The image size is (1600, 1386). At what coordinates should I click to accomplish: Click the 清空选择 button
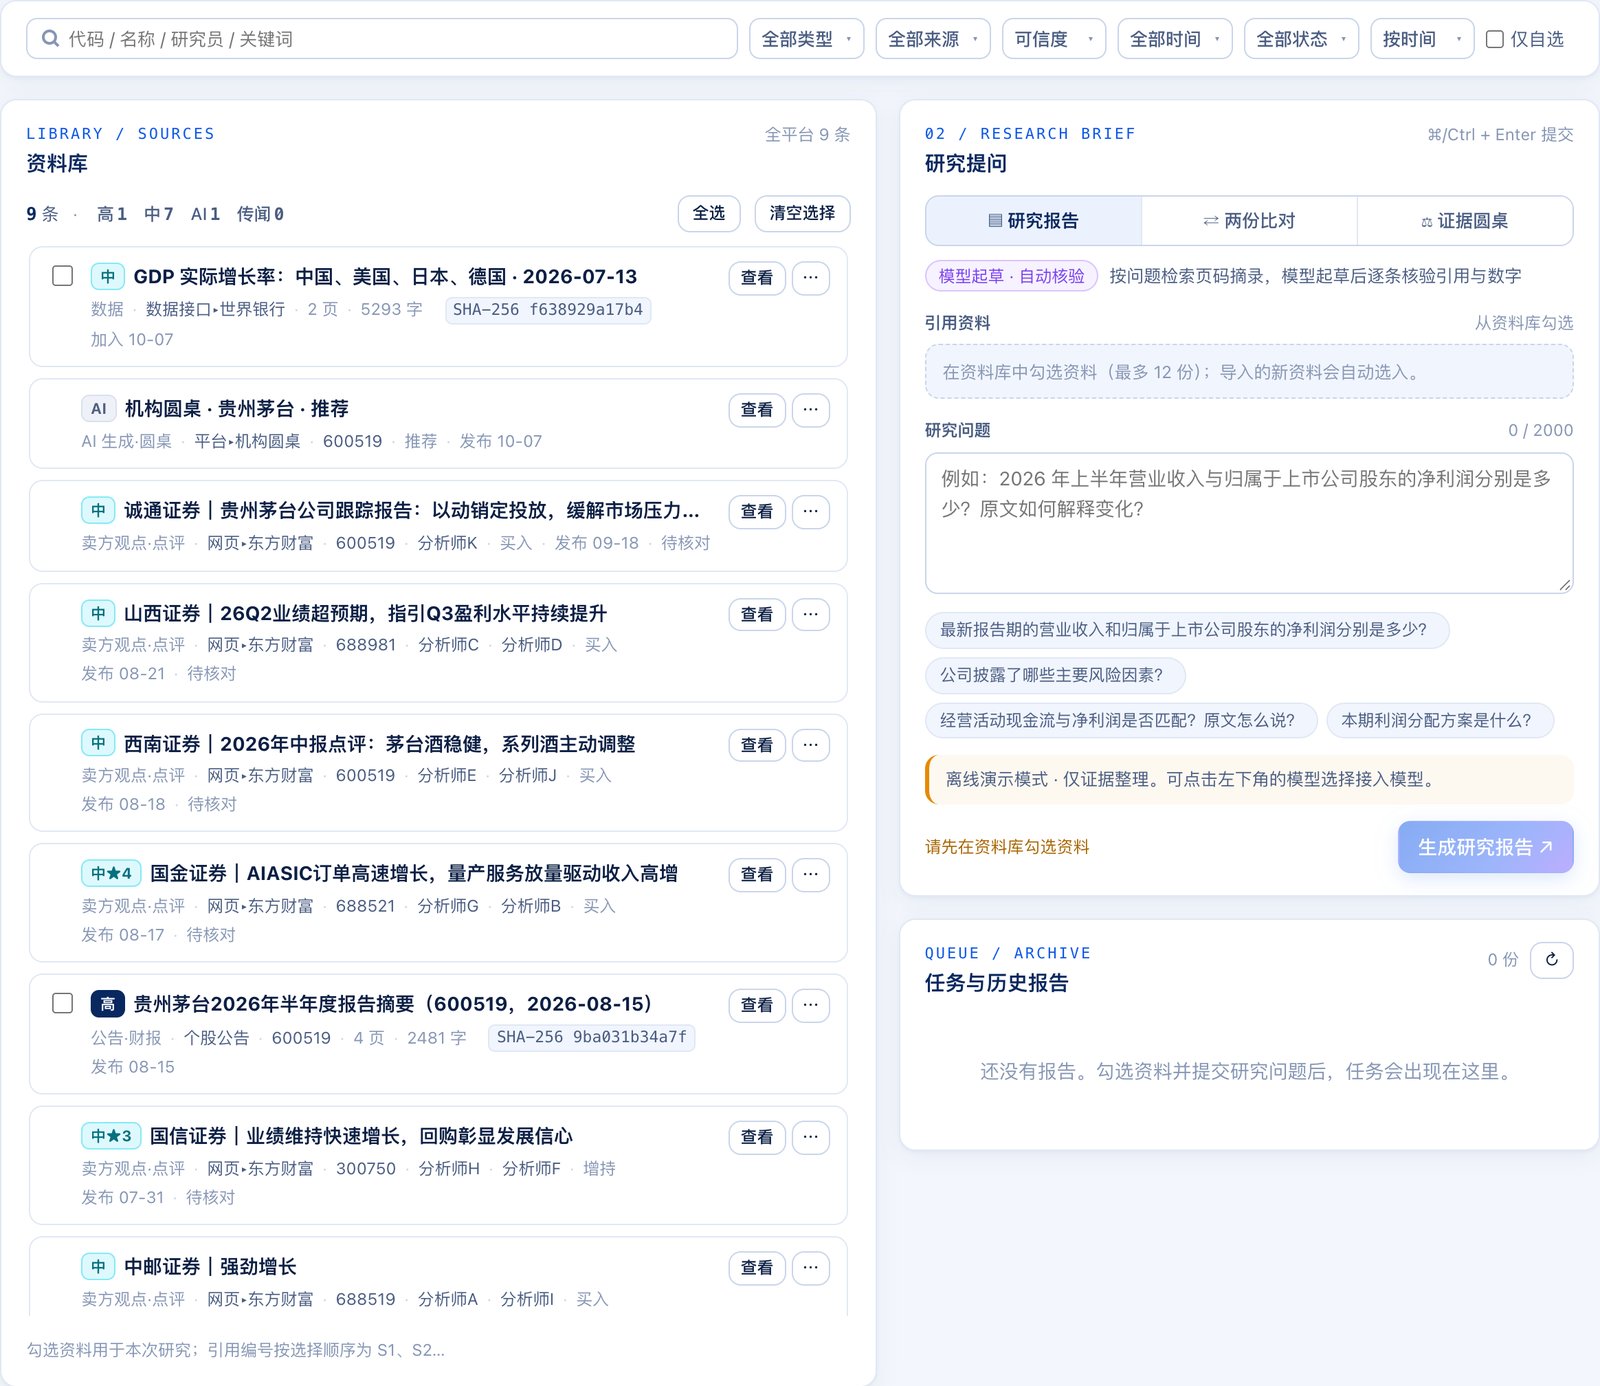pos(802,213)
